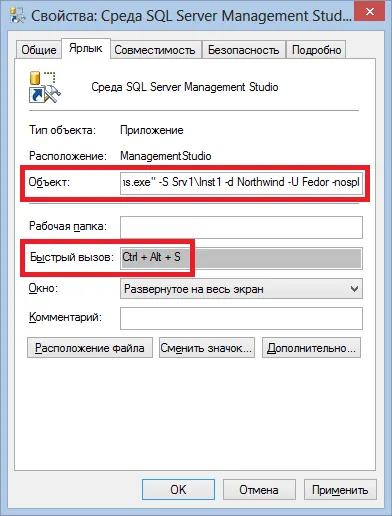Expand the Окно dropdown arrow

coord(354,289)
